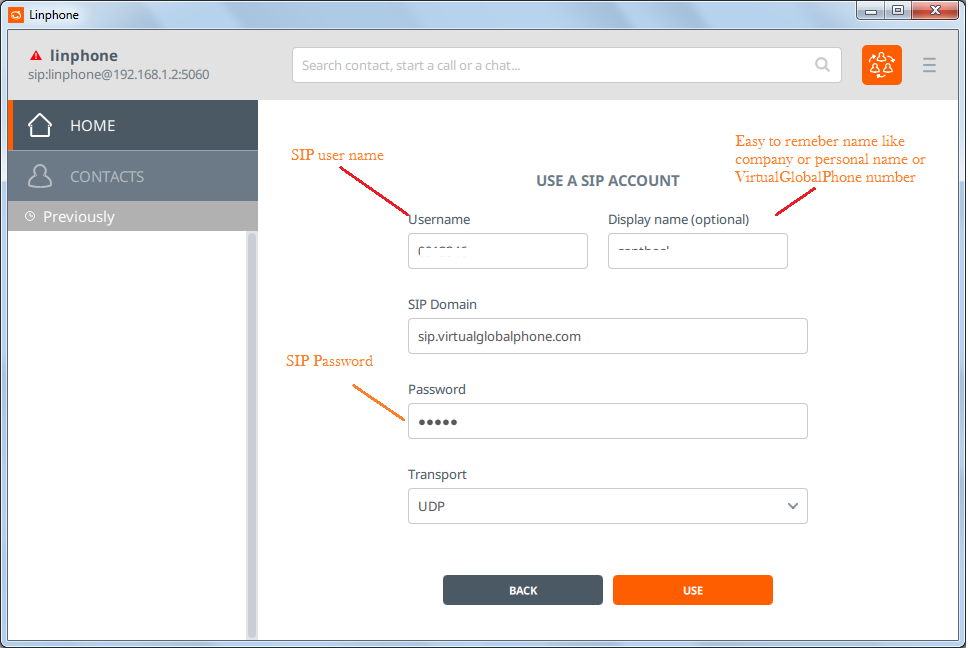
Task: Close the Linphone window
Action: pos(935,11)
